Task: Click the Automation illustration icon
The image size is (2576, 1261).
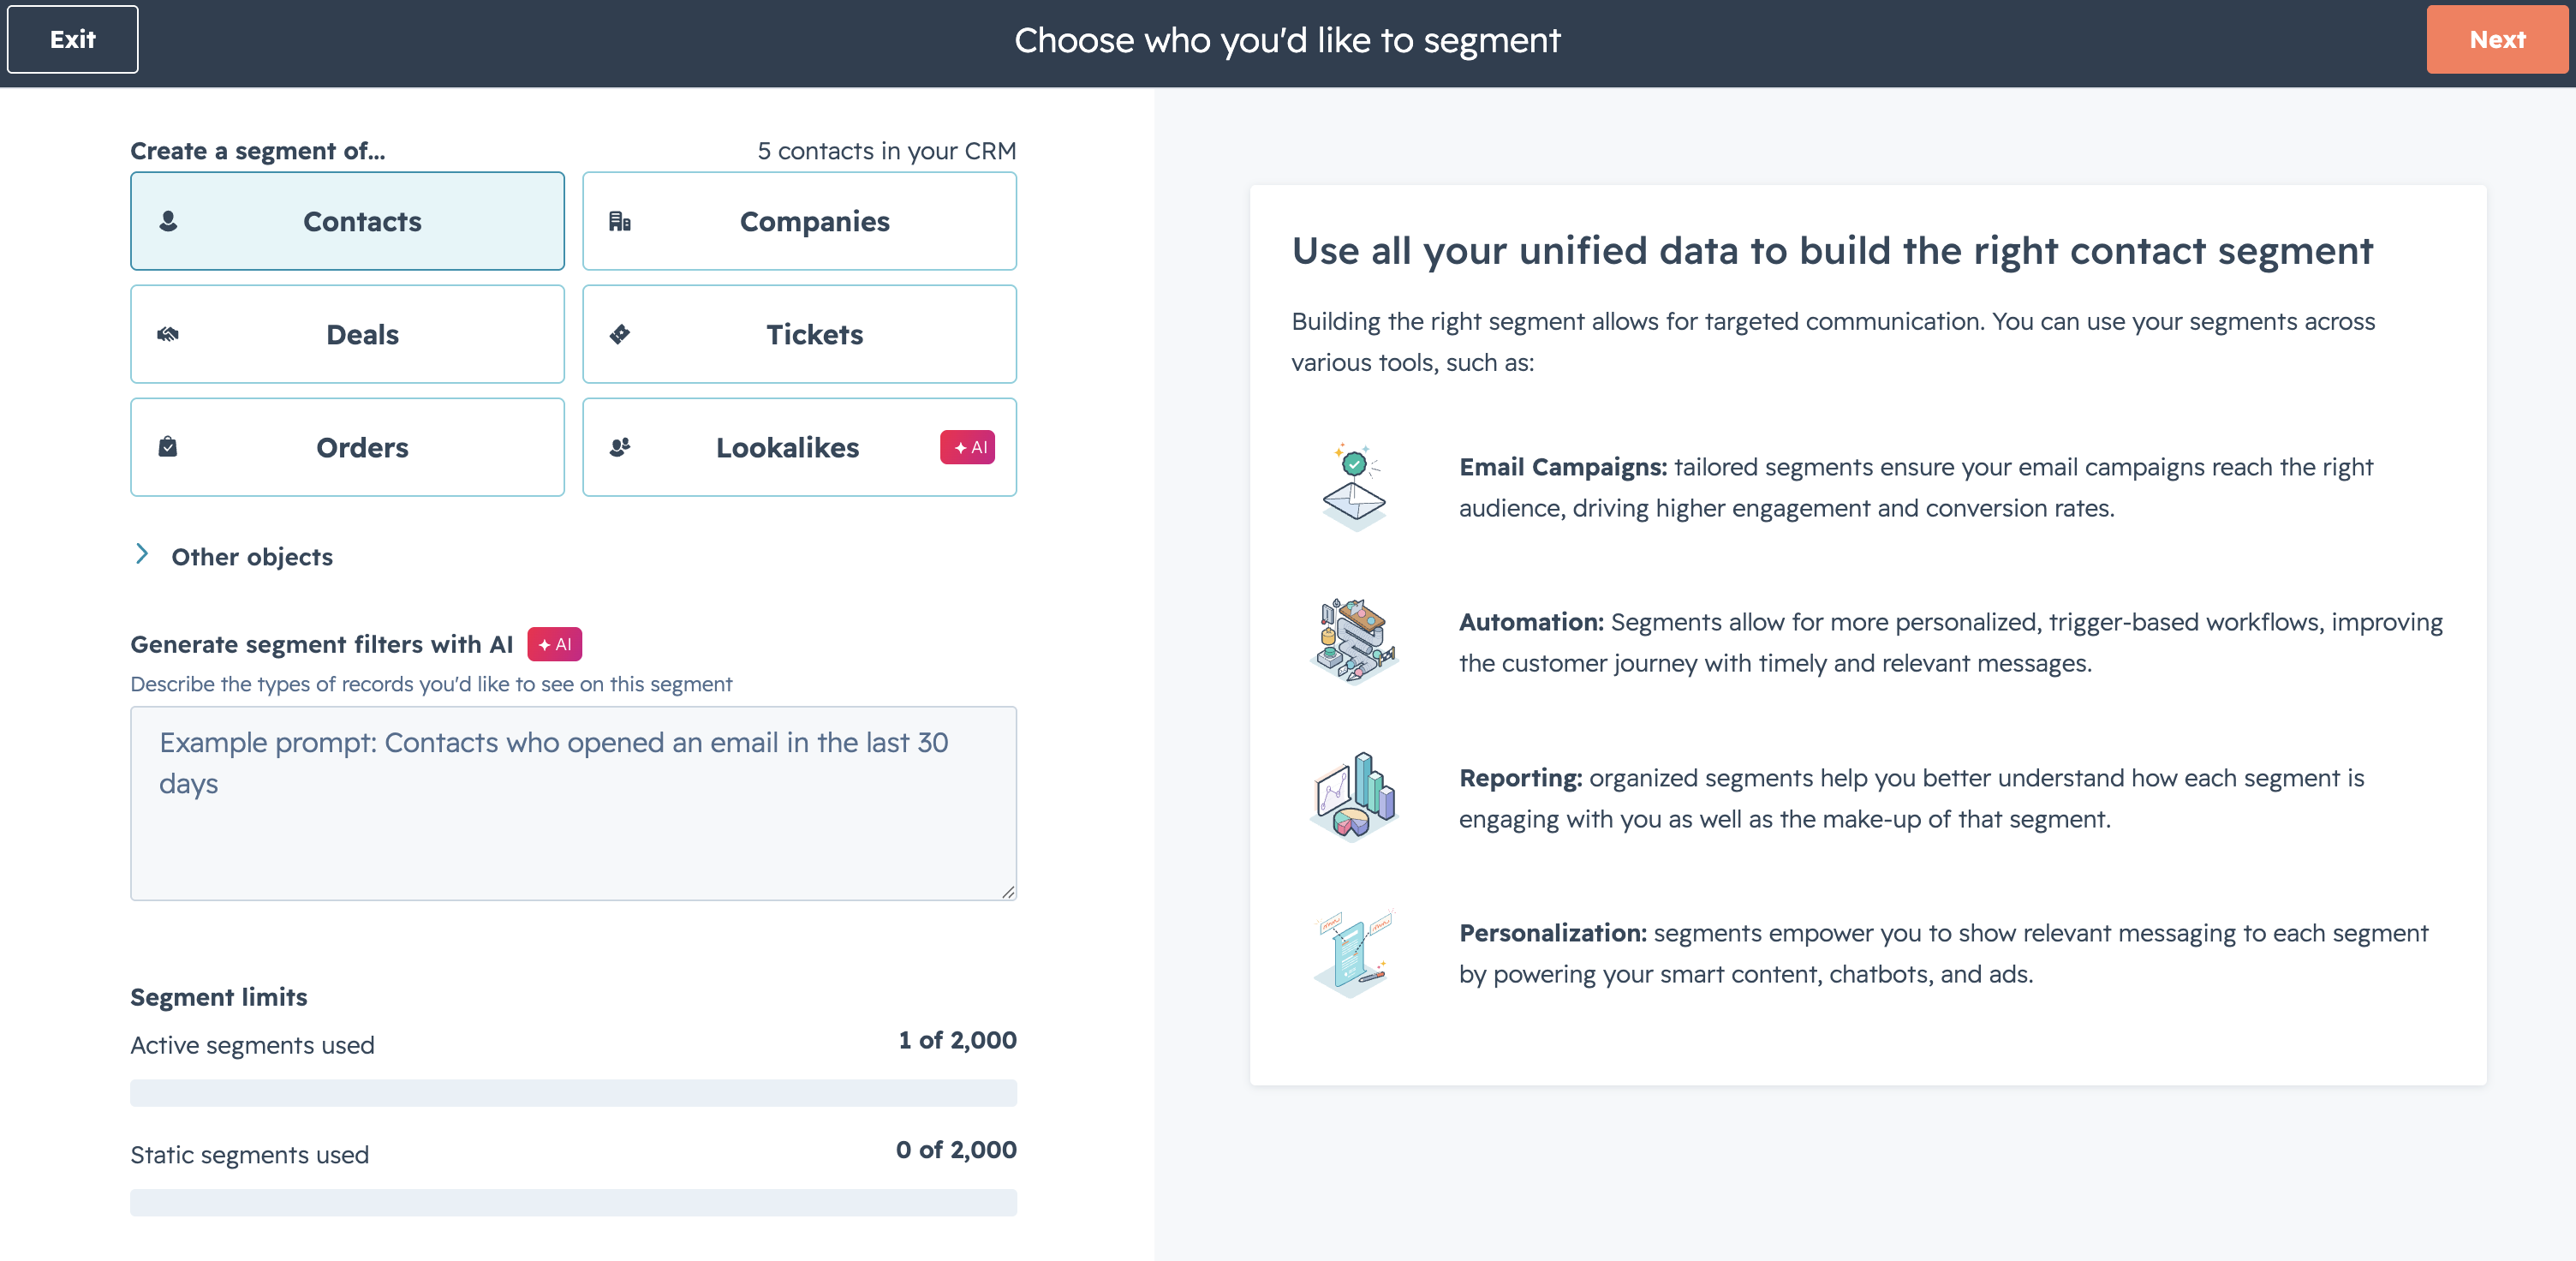Action: (x=1353, y=642)
